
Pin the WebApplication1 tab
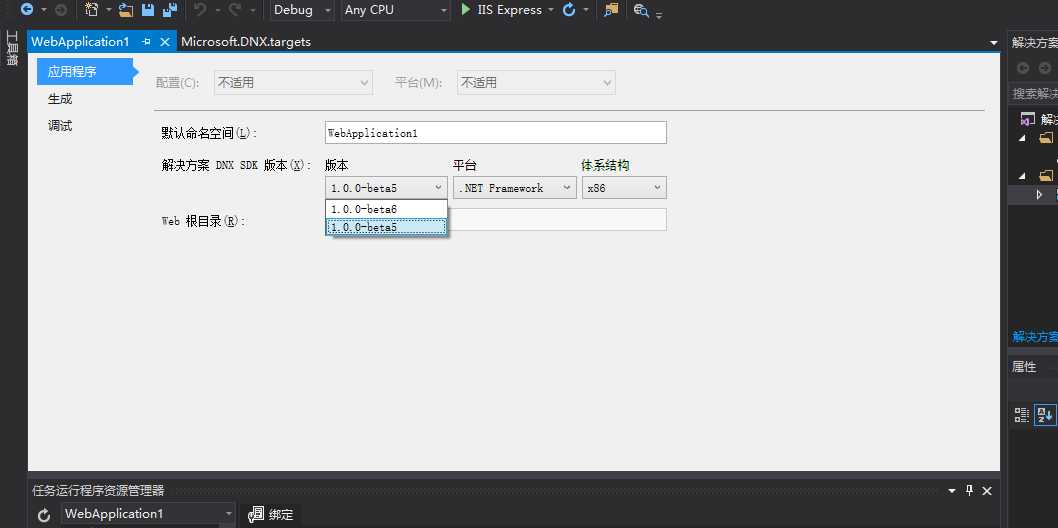pyautogui.click(x=146, y=42)
